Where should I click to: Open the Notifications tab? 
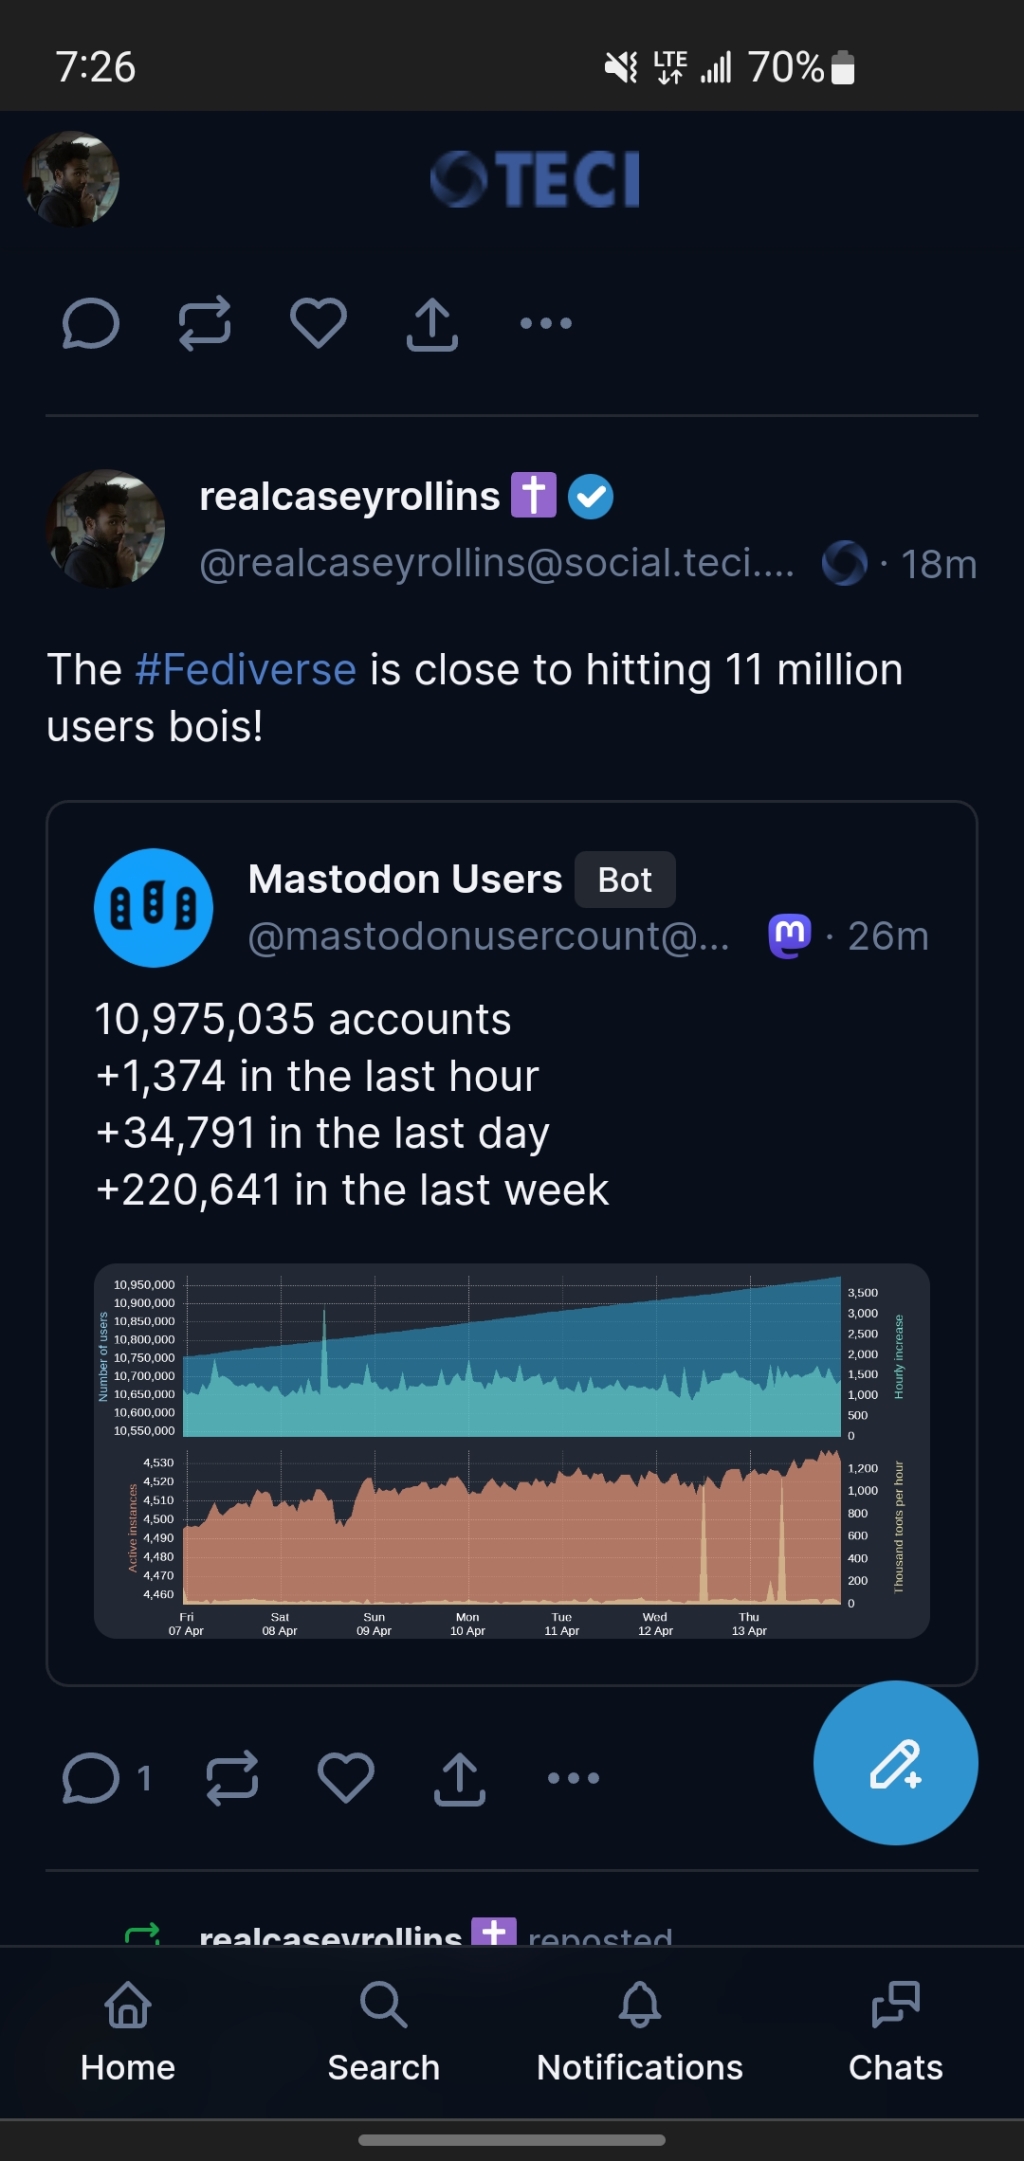tap(640, 2032)
